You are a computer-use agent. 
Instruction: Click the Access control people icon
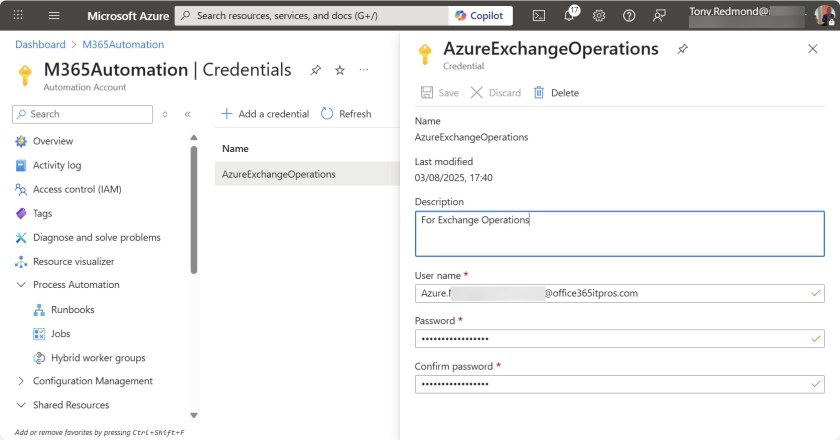(x=21, y=189)
